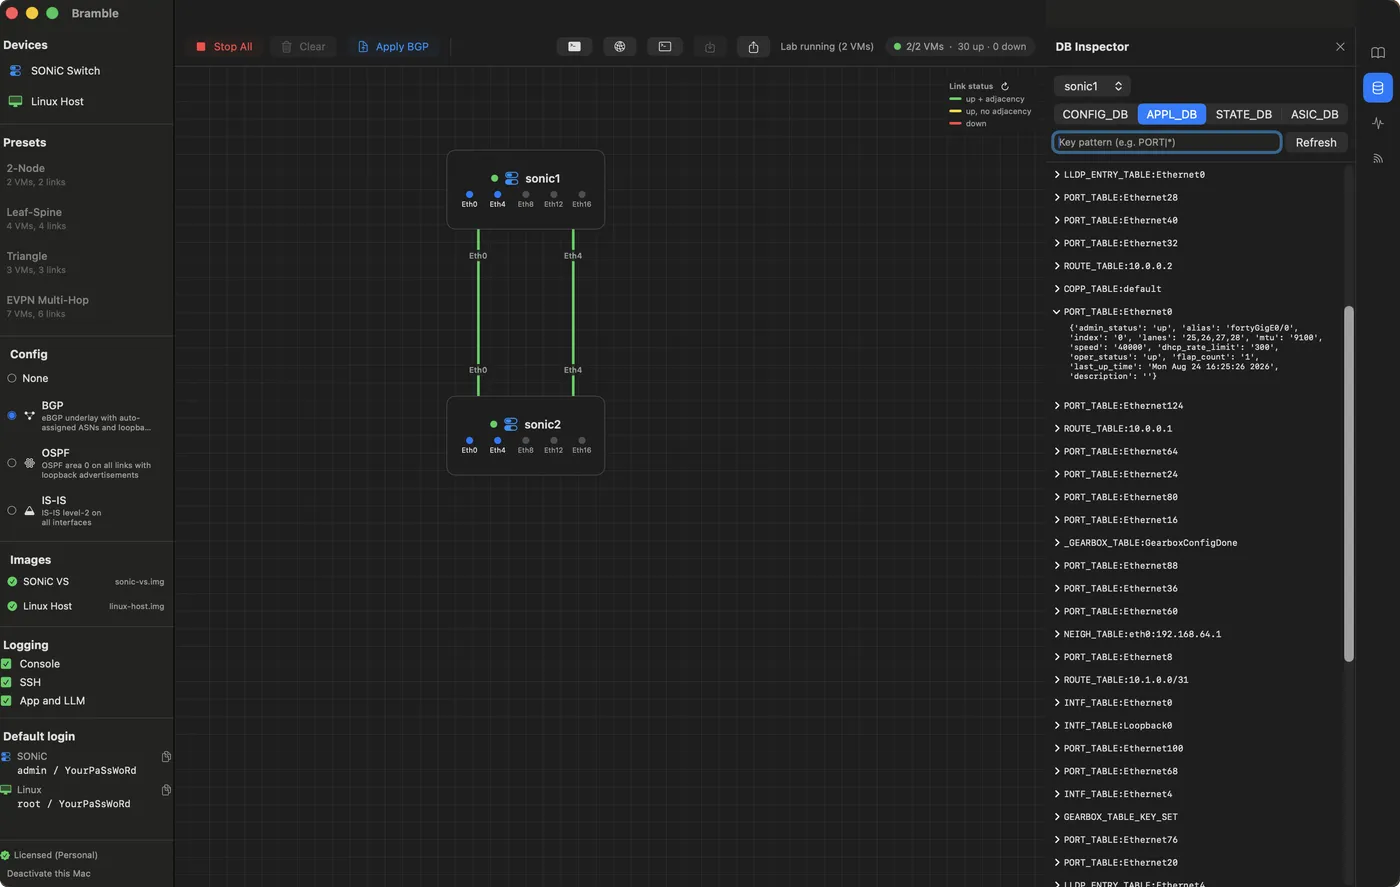Select the IS-IS config radio button

tap(12, 510)
